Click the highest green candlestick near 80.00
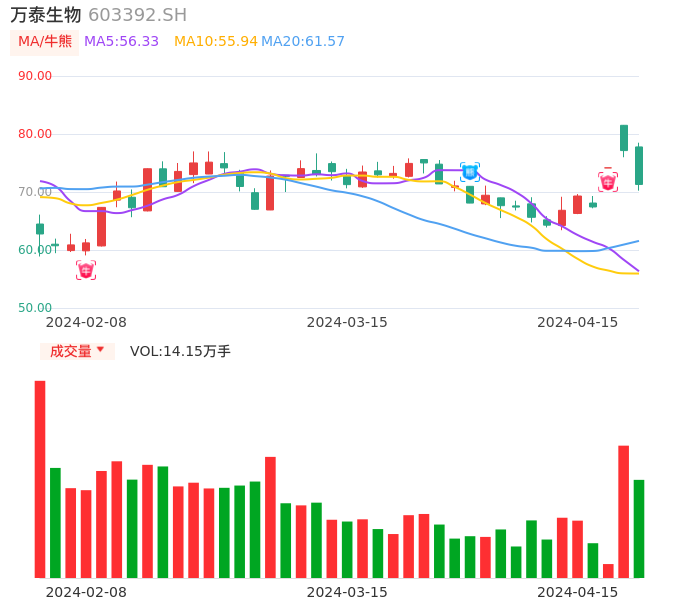686x606 pixels. 624,138
